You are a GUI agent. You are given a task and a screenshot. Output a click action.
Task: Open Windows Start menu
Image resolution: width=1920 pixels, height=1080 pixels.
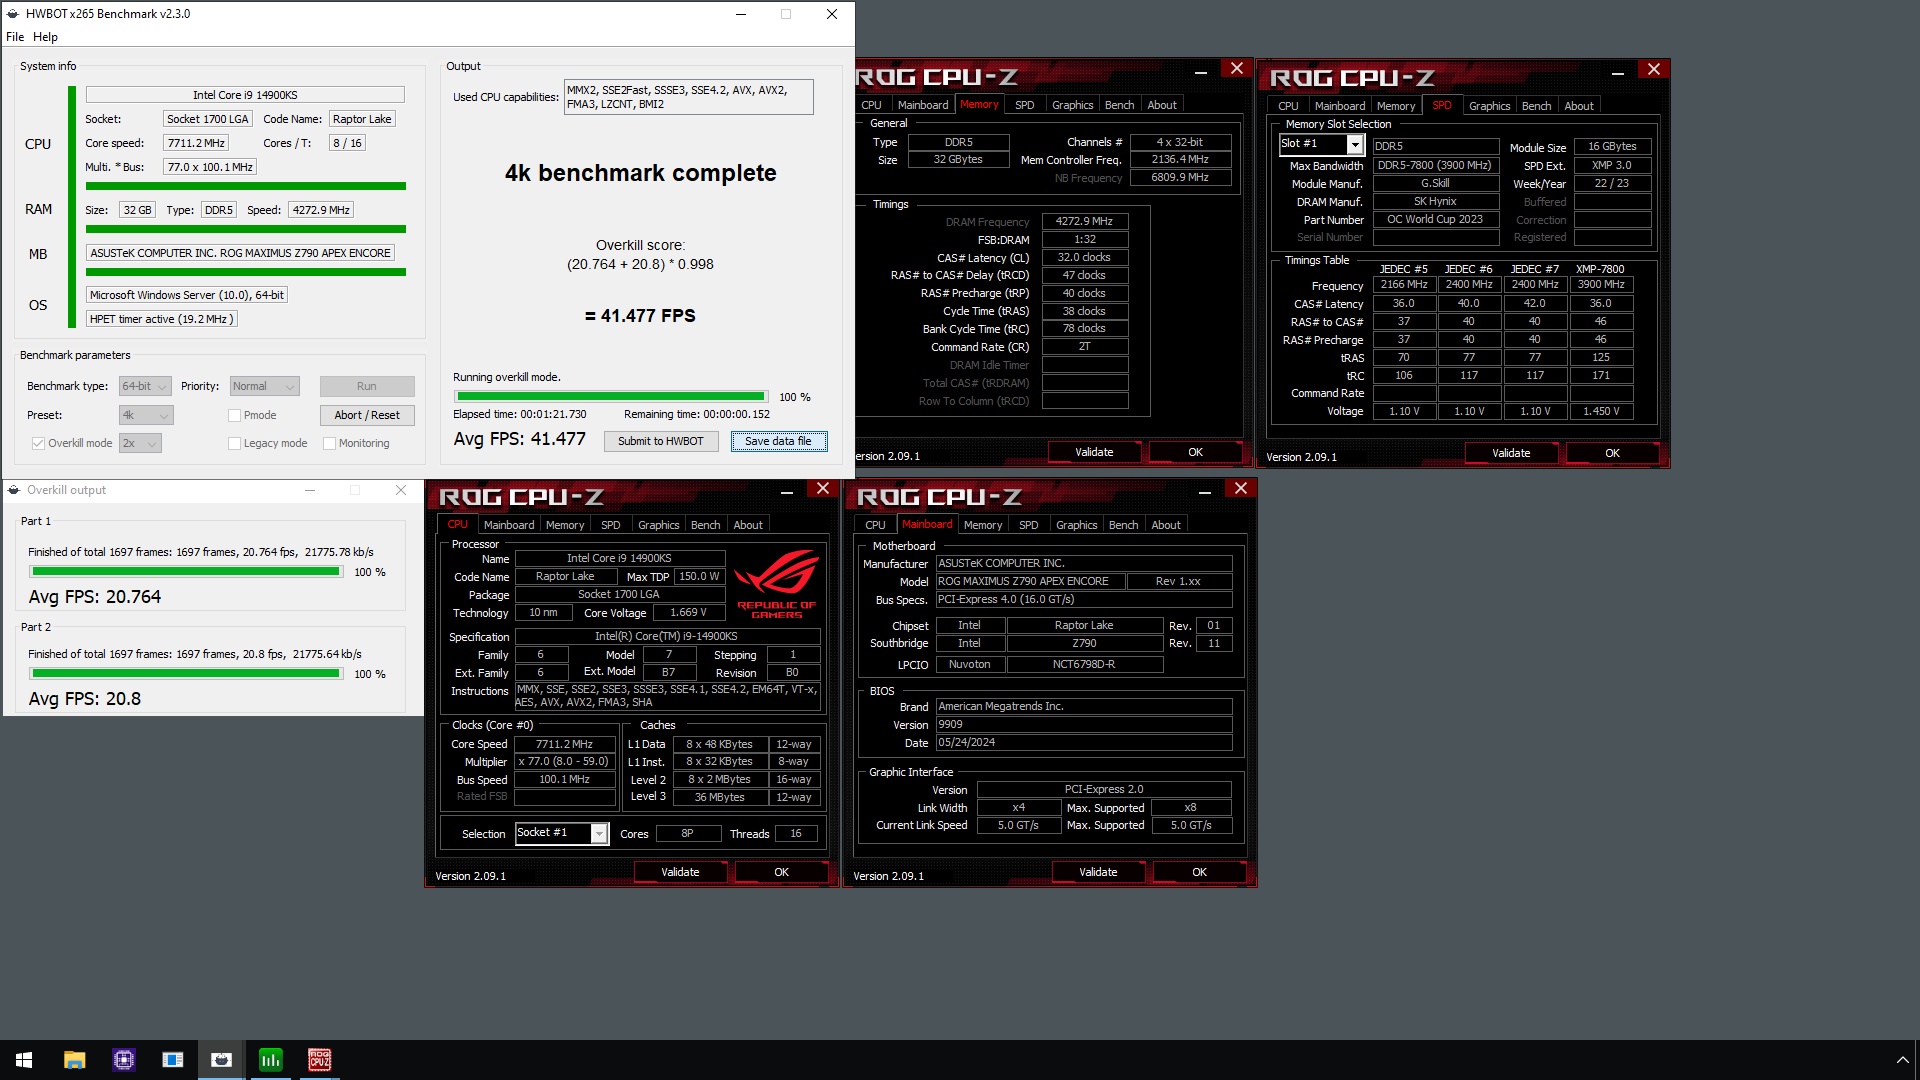coord(24,1059)
